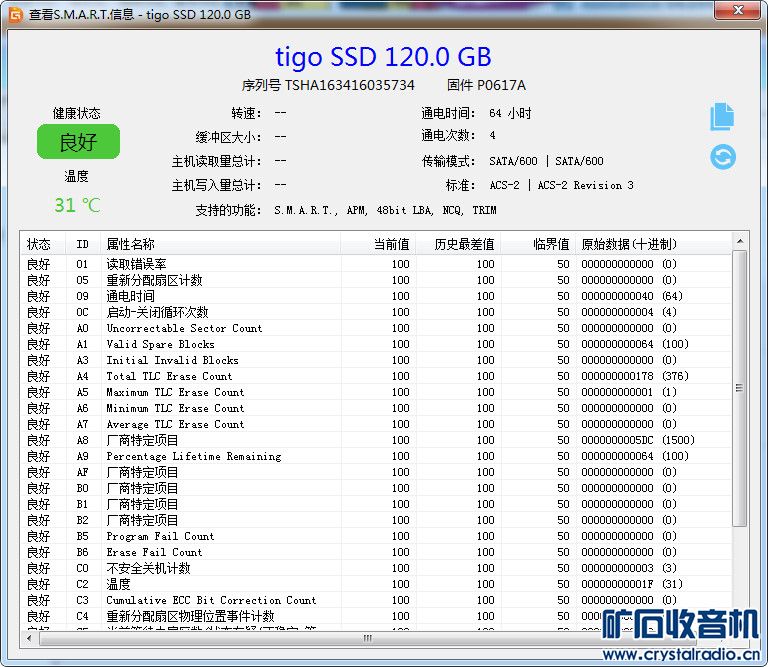
Task: Select the Cumulative ECC Bit Correction Count row
Action: [x=376, y=600]
